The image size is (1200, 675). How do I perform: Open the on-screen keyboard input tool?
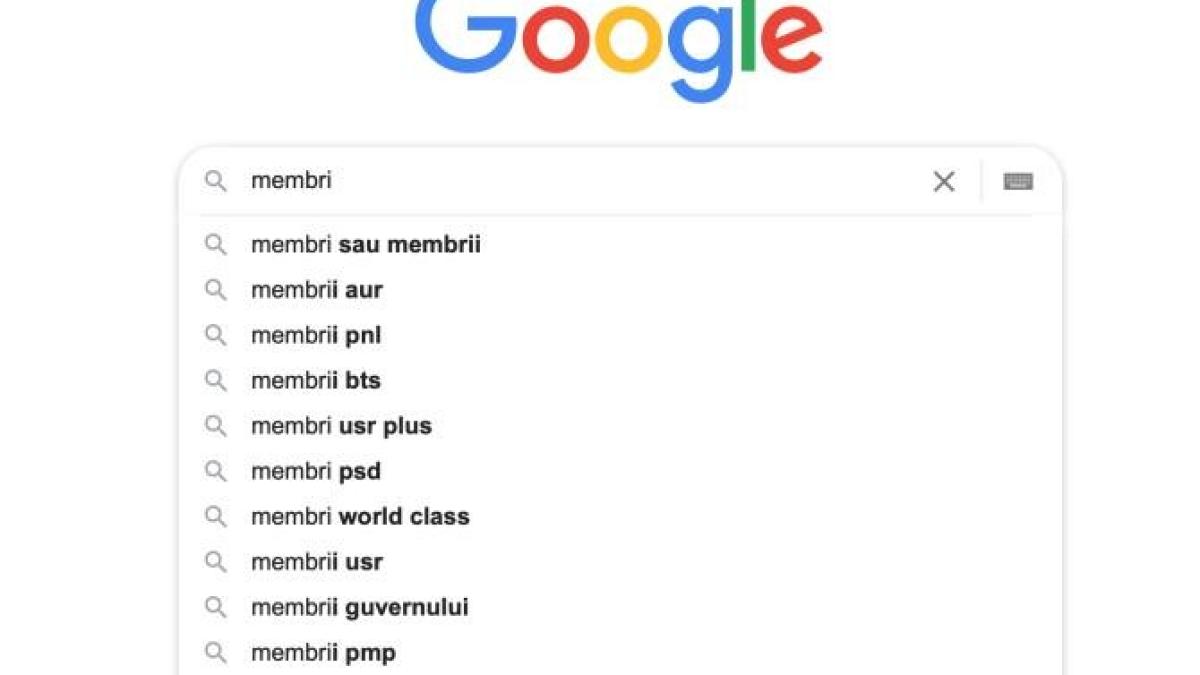pyautogui.click(x=1018, y=182)
